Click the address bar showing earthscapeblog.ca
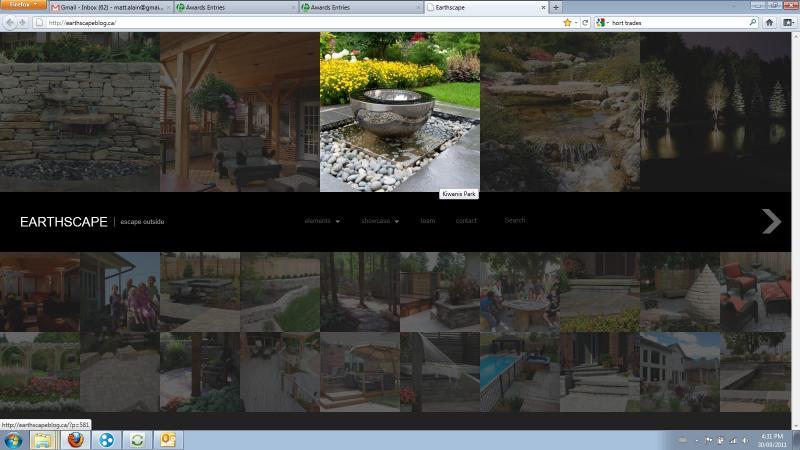800x450 pixels. (300, 22)
